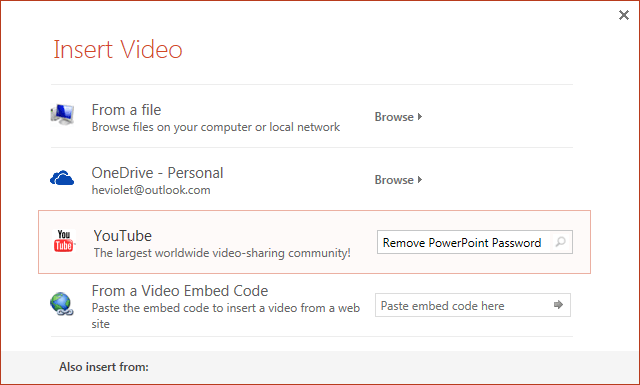The image size is (640, 385).
Task: Select the From a file heading
Action: tap(126, 110)
